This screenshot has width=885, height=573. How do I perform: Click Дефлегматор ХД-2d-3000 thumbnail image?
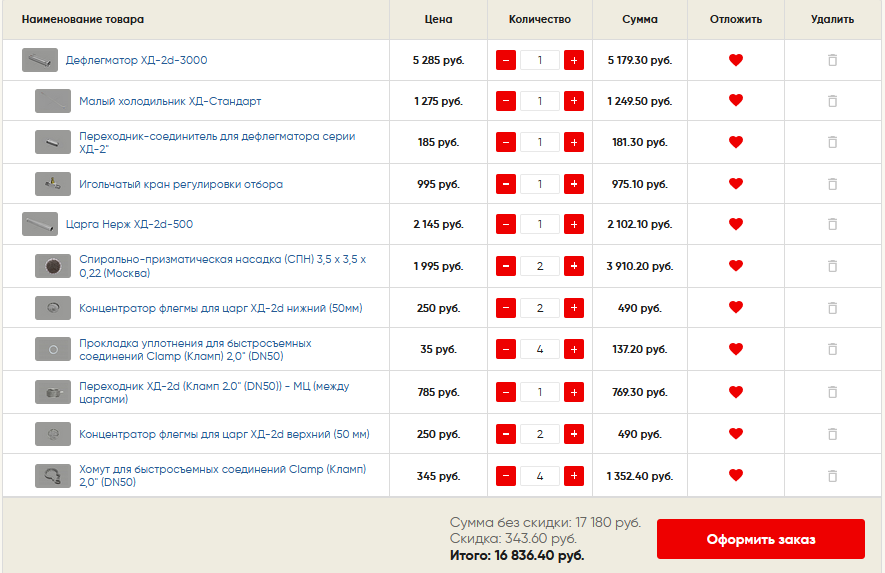[40, 60]
